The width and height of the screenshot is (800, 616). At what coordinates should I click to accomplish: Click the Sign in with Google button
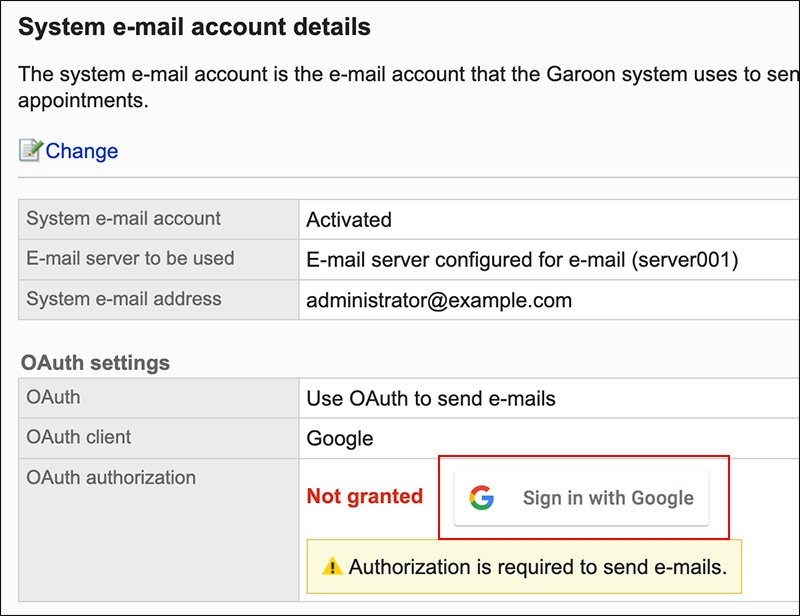(x=581, y=498)
